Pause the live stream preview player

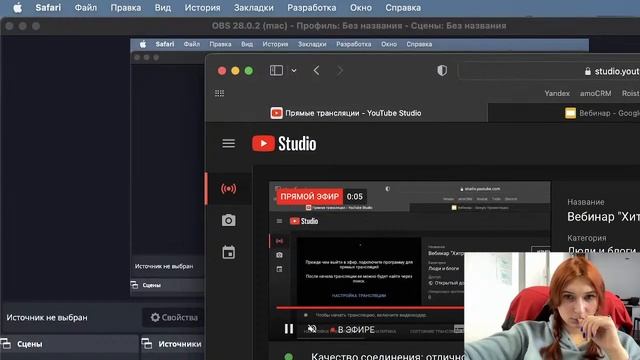[289, 329]
